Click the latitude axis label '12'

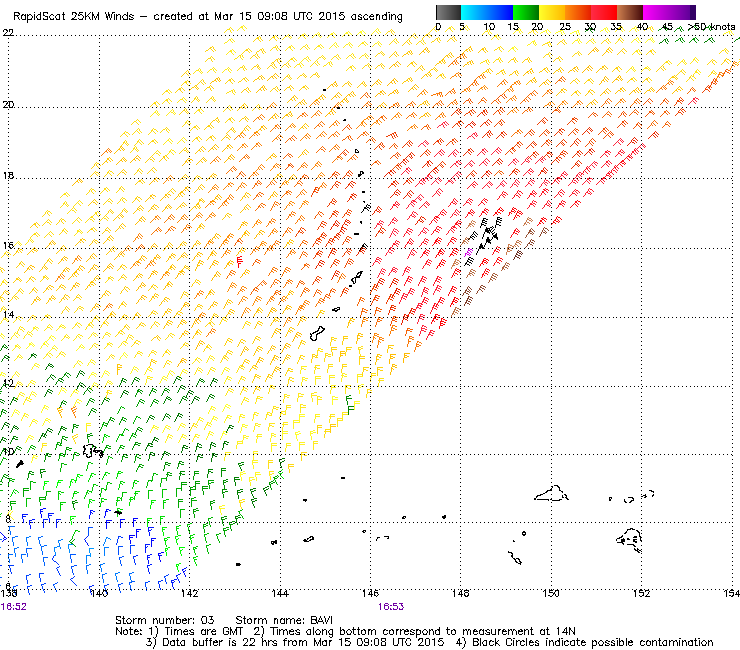pos(8,383)
